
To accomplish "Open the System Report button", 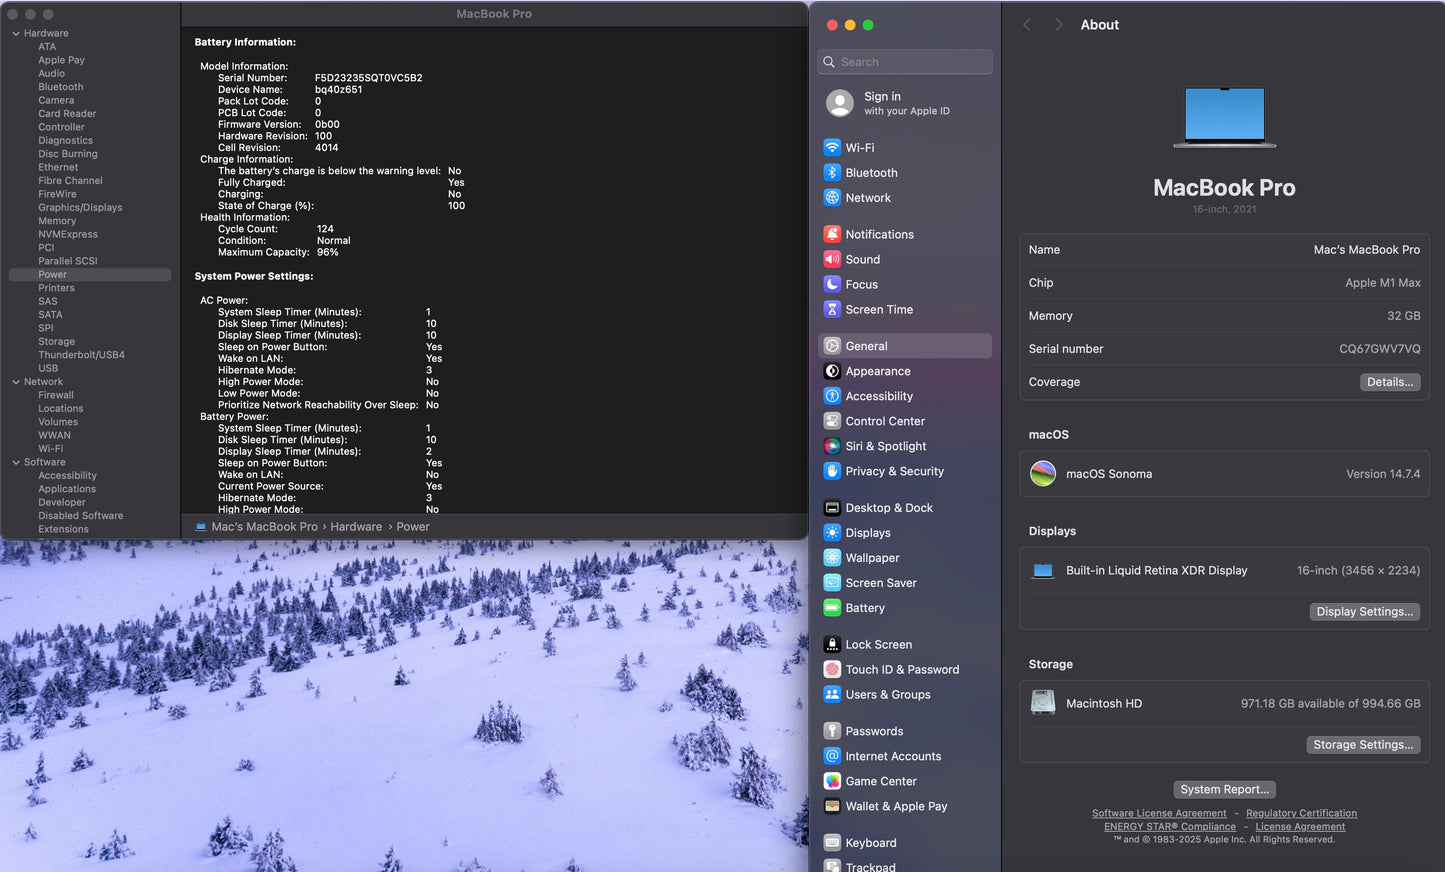I will click(x=1224, y=790).
